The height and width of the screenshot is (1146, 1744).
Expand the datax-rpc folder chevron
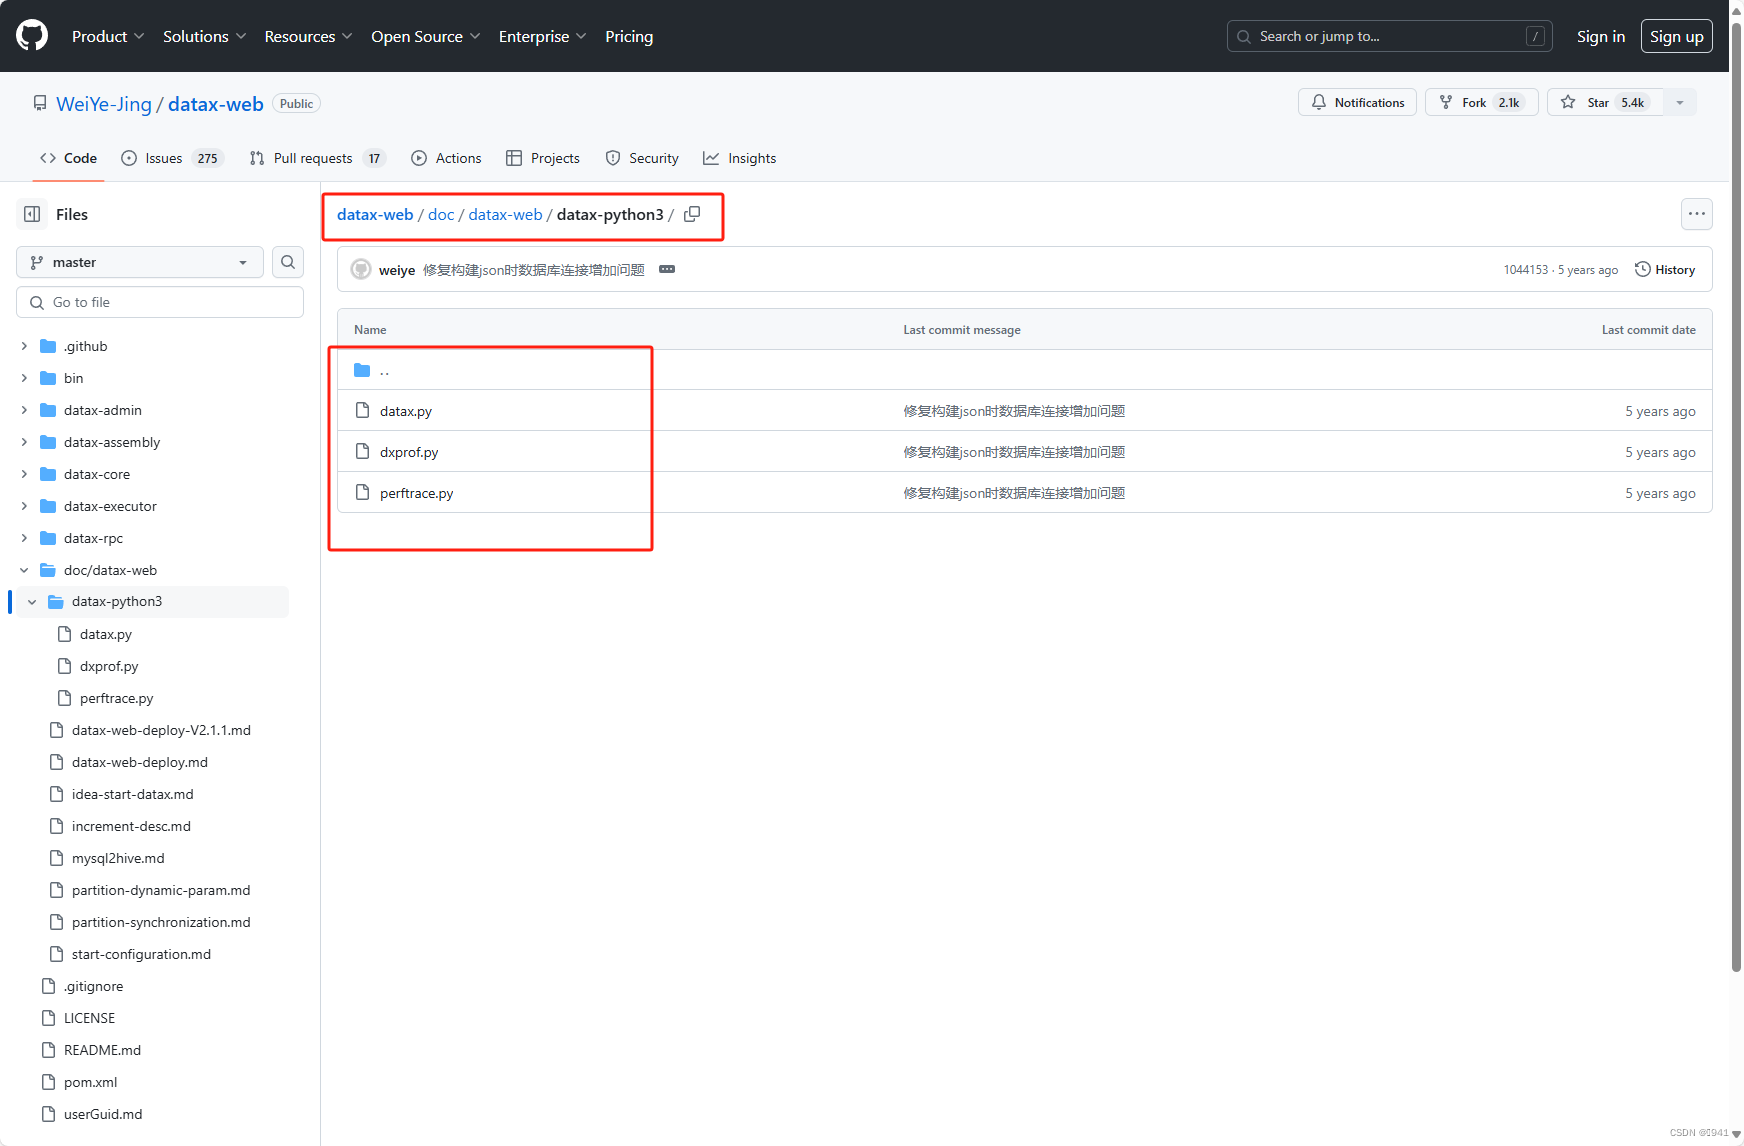tap(24, 538)
